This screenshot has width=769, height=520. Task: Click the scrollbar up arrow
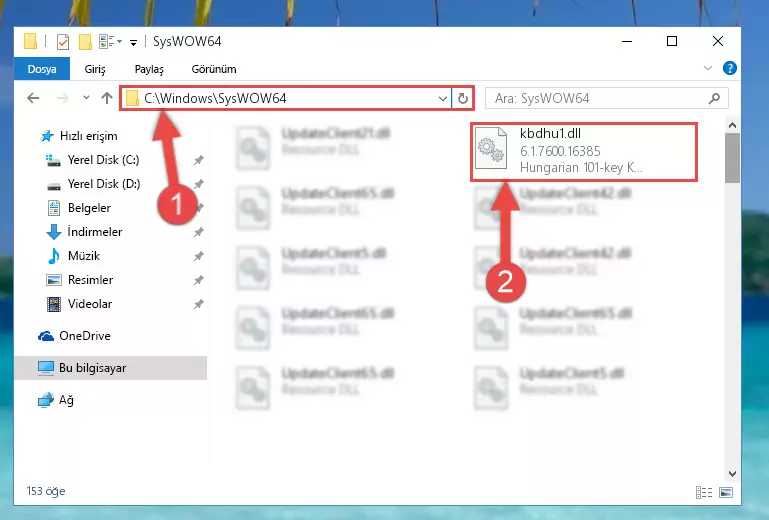pyautogui.click(x=732, y=125)
